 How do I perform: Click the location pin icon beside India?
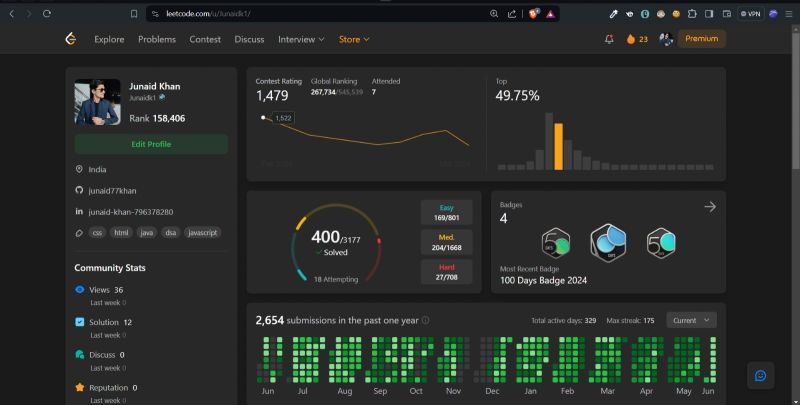tap(79, 169)
